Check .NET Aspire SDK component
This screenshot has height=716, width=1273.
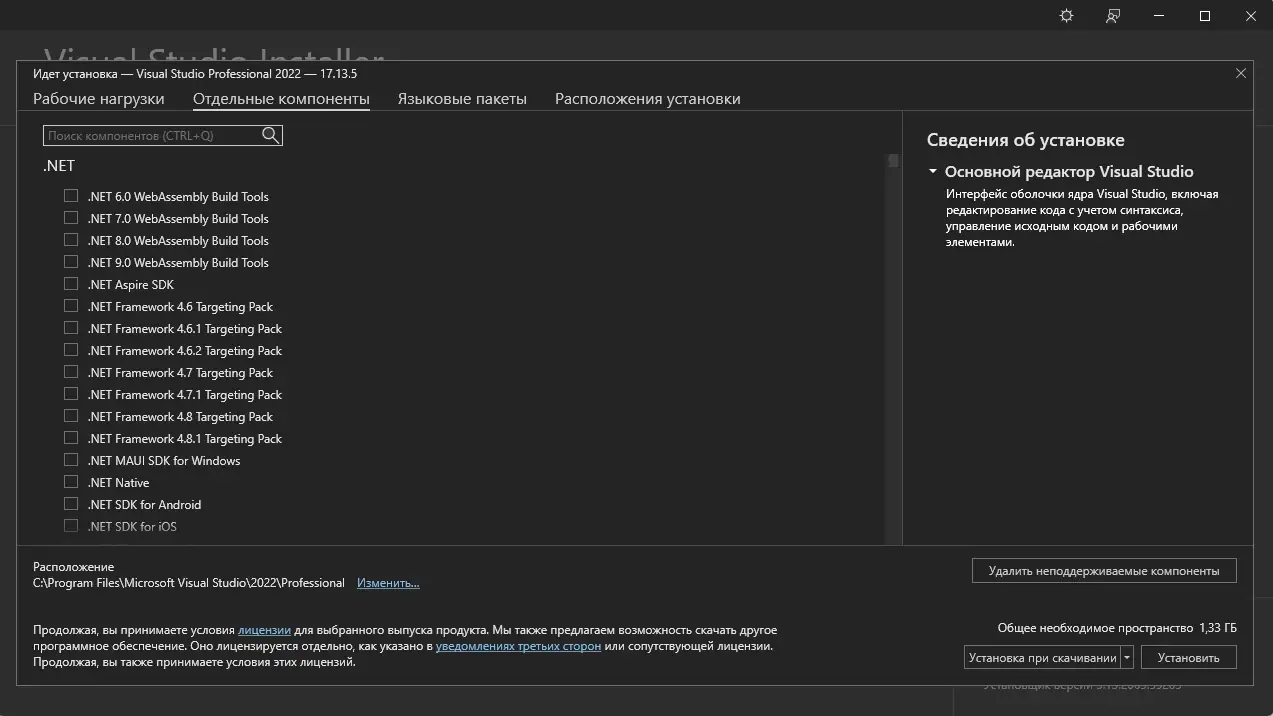coord(71,284)
